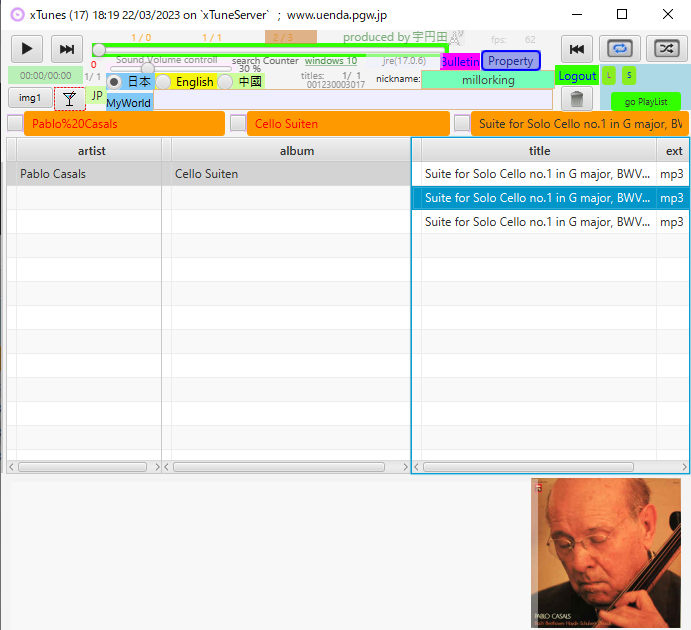This screenshot has height=630, width=691.
Task: Click the trash can delete icon
Action: coord(576,99)
